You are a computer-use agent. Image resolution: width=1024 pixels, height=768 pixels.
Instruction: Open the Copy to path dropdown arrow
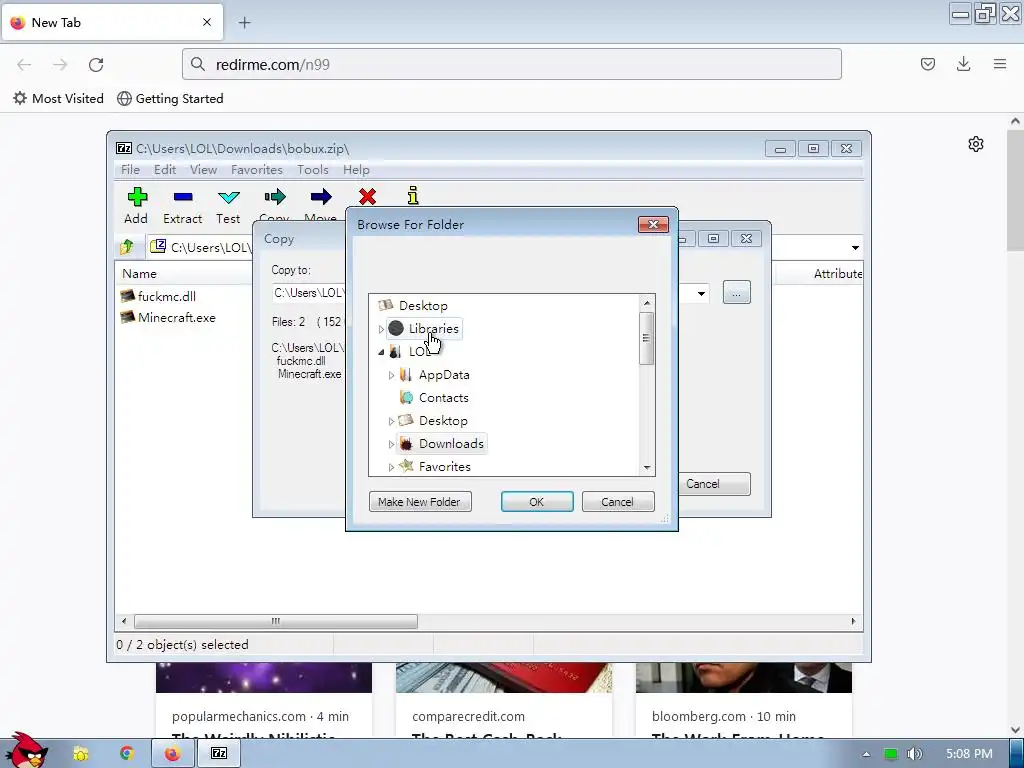pos(701,293)
